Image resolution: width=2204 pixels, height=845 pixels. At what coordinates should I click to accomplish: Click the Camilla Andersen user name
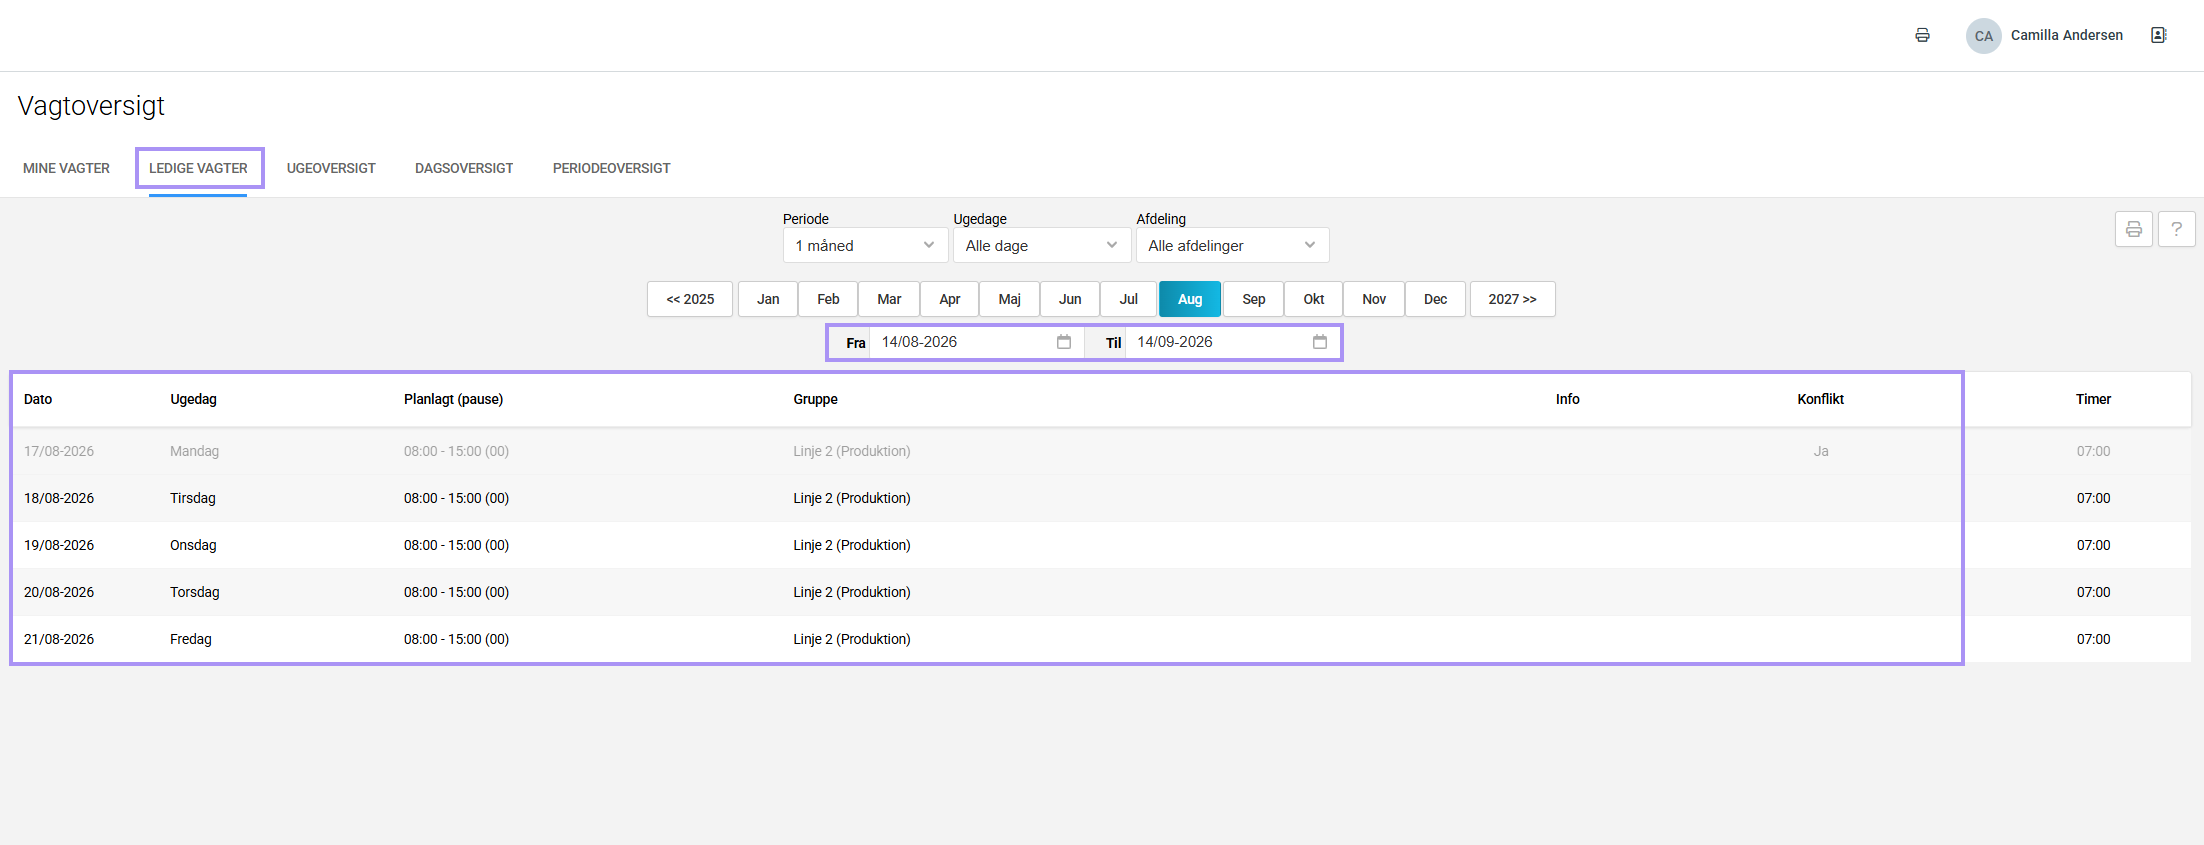pyautogui.click(x=2066, y=35)
